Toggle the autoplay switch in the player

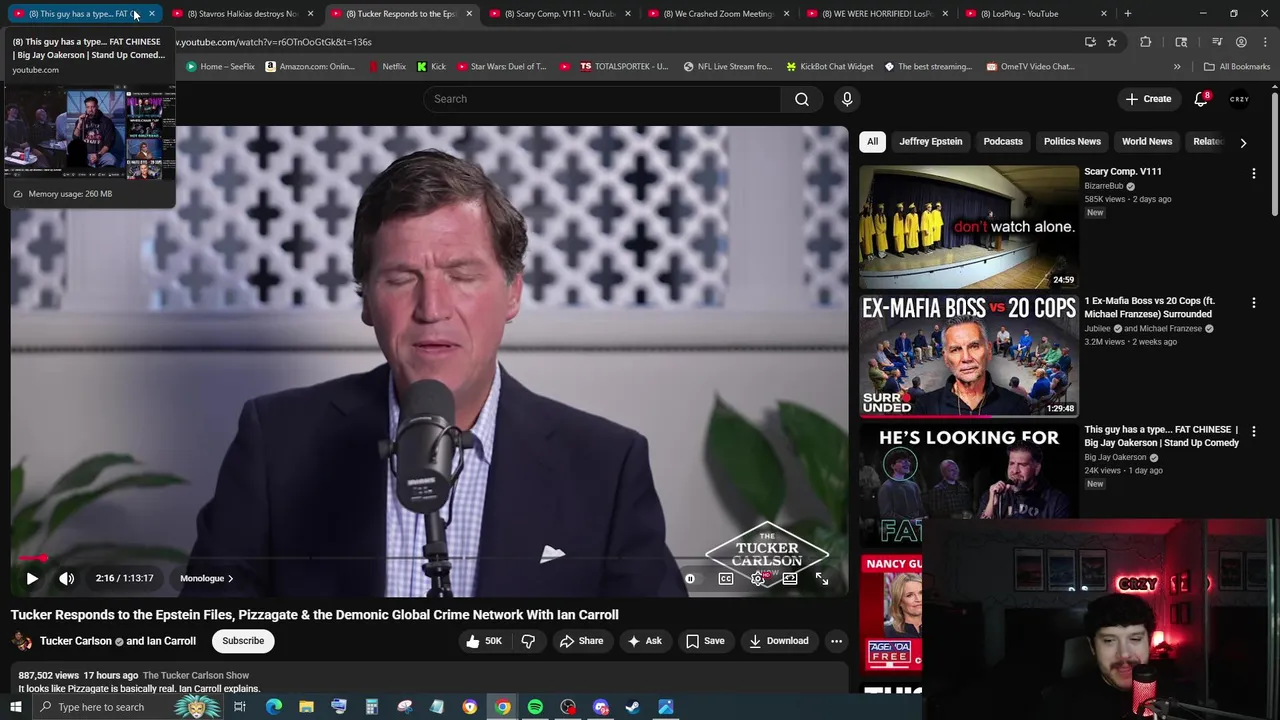coord(690,578)
